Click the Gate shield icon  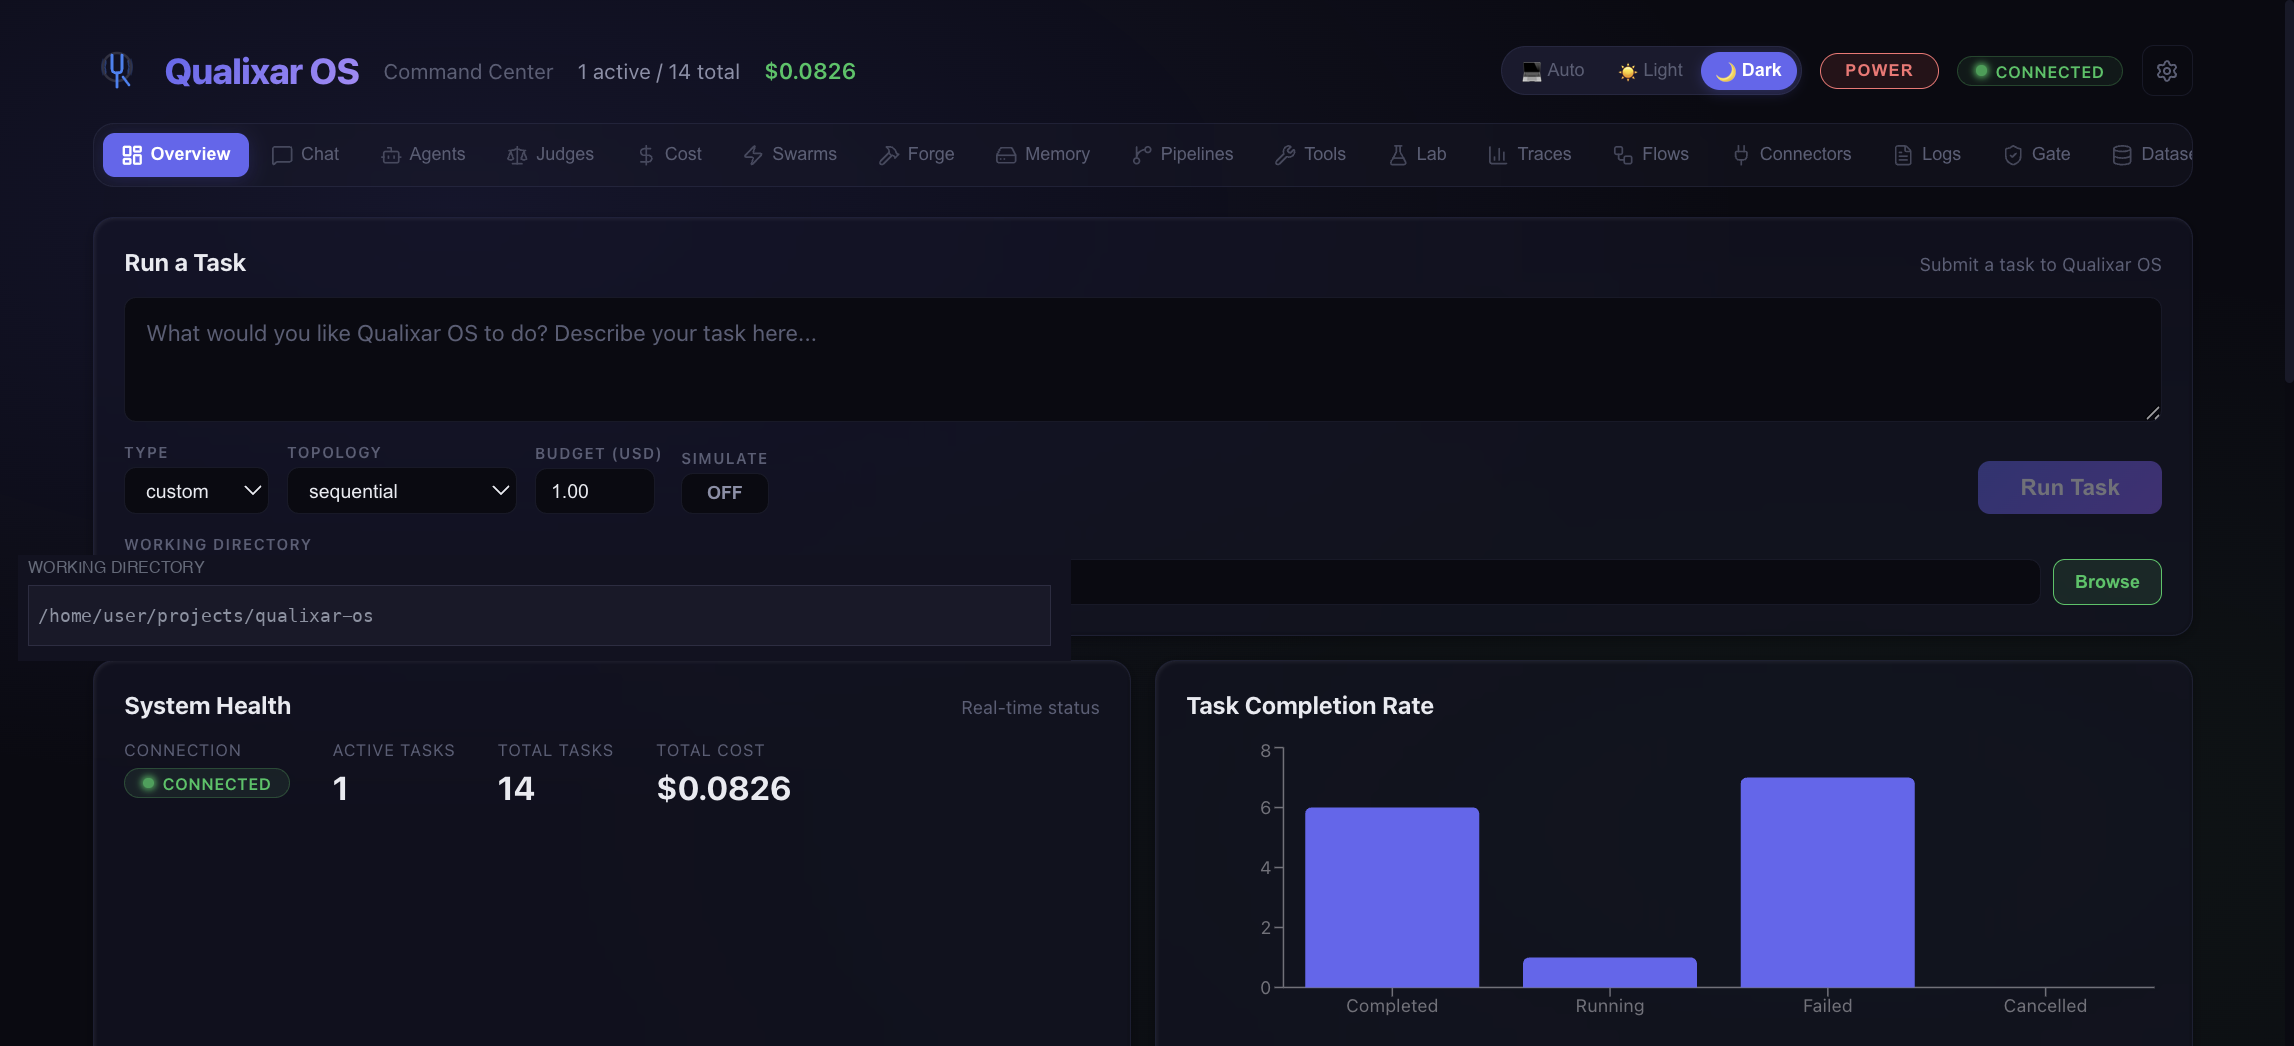[x=2013, y=155]
